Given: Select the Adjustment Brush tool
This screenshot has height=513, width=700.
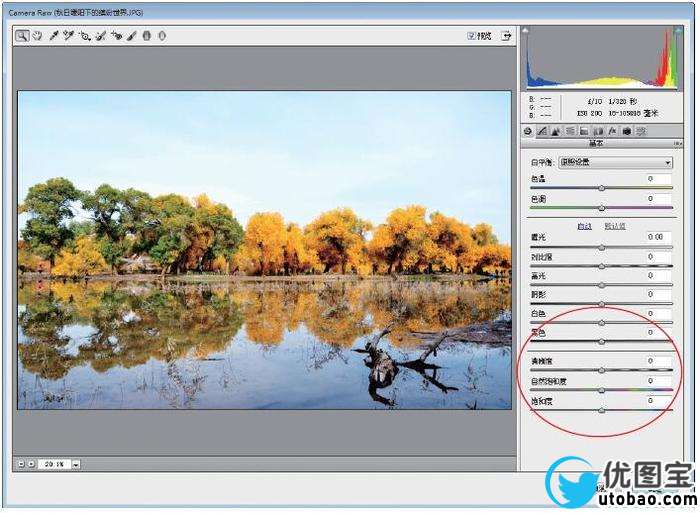Looking at the screenshot, I should [x=132, y=36].
